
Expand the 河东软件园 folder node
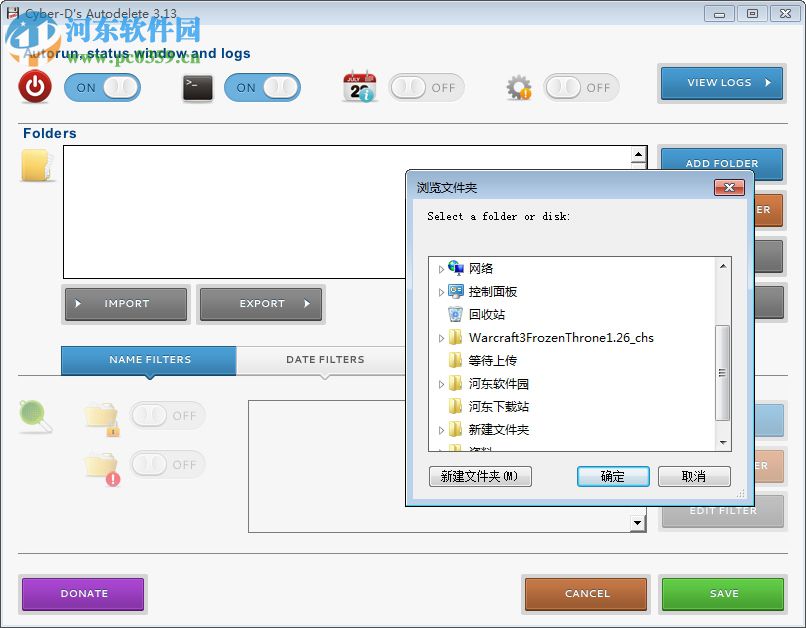click(441, 384)
